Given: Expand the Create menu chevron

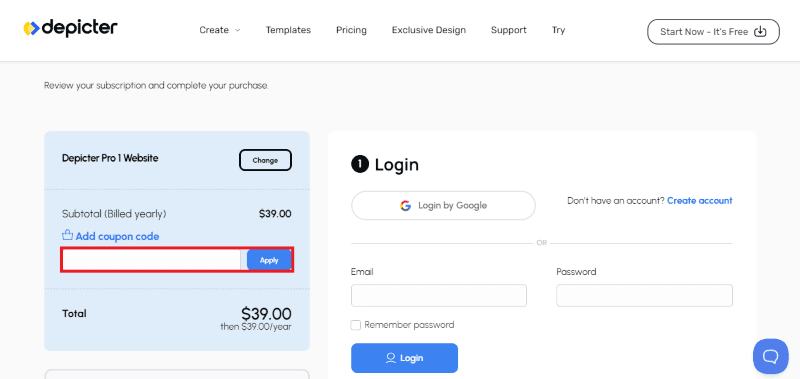Looking at the screenshot, I should point(237,31).
